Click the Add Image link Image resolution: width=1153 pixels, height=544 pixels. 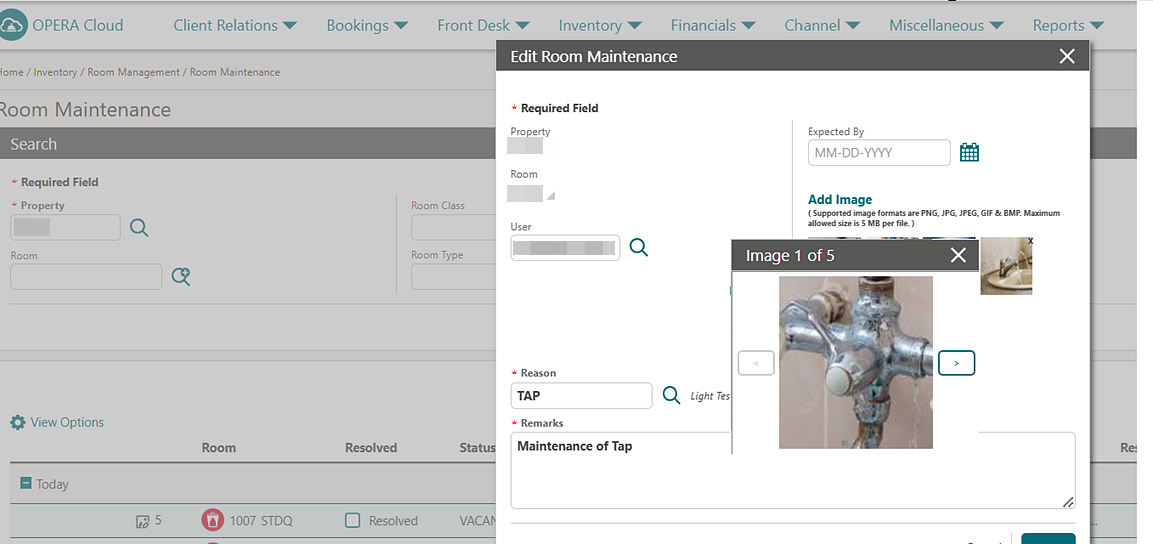coord(840,199)
